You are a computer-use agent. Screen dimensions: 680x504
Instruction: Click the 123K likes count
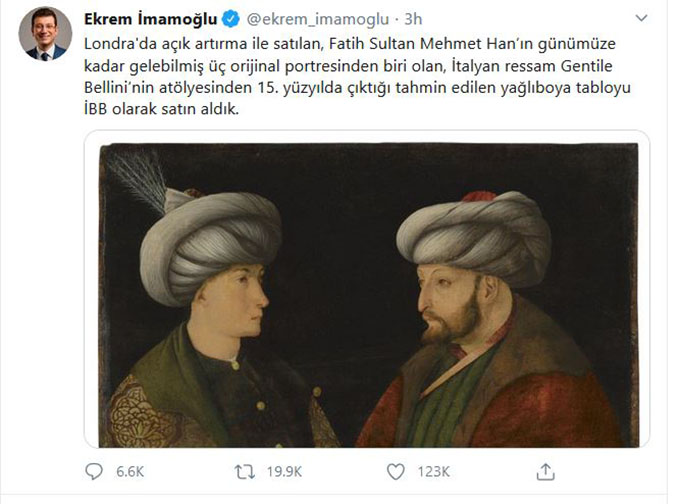click(x=434, y=472)
